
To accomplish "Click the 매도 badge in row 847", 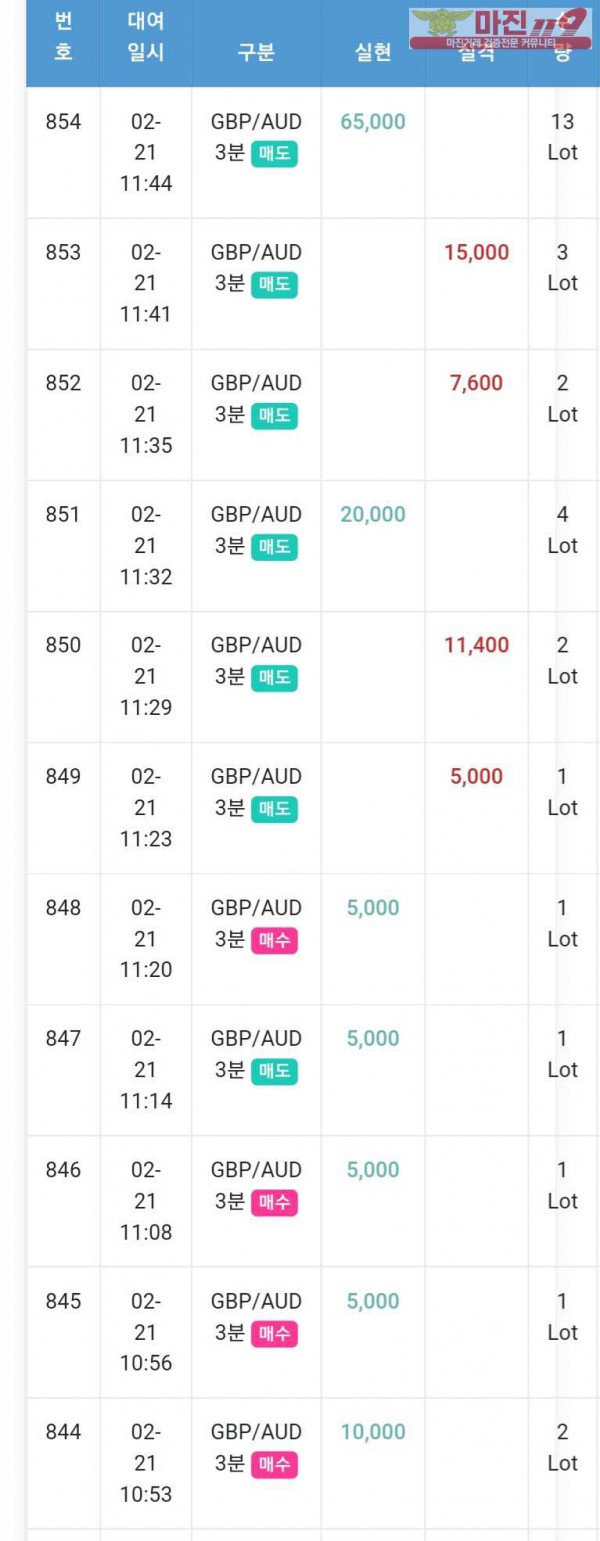I will (273, 1071).
